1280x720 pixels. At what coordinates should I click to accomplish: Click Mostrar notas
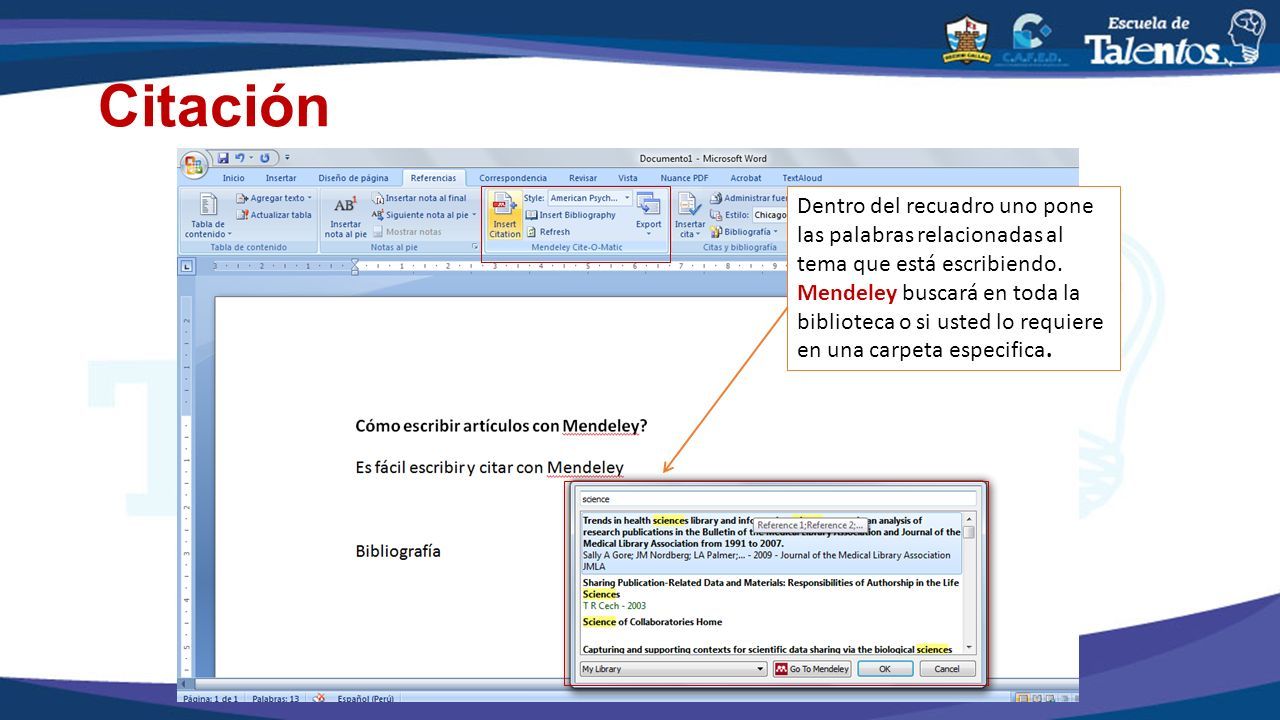click(407, 231)
